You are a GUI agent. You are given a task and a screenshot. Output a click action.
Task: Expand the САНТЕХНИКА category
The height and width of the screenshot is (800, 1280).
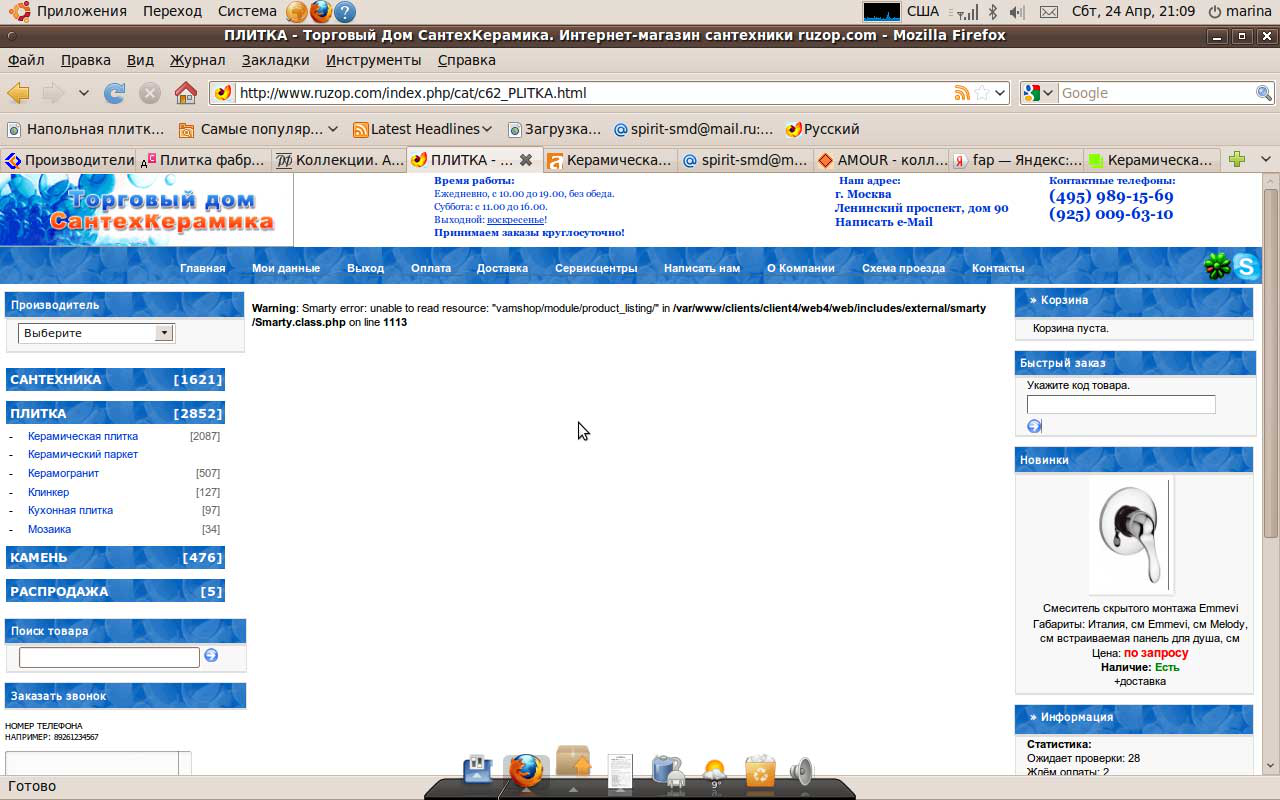click(116, 380)
